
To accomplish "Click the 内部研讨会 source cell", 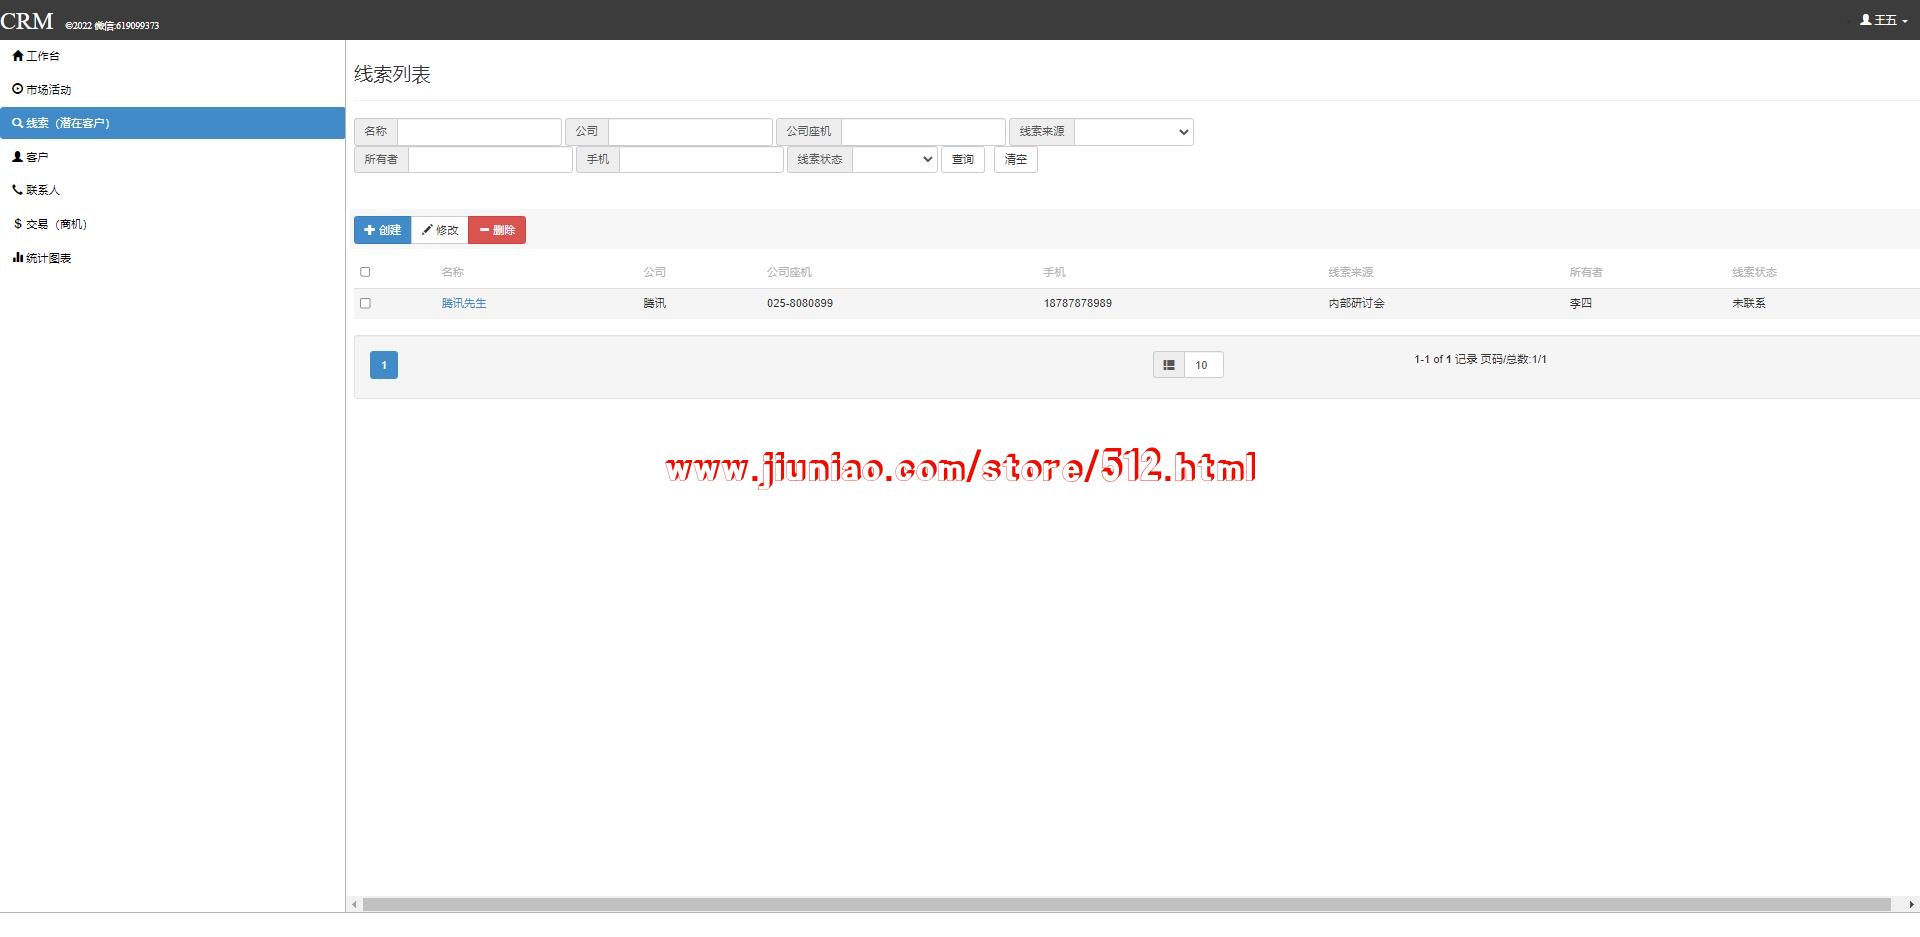I will click(1357, 303).
